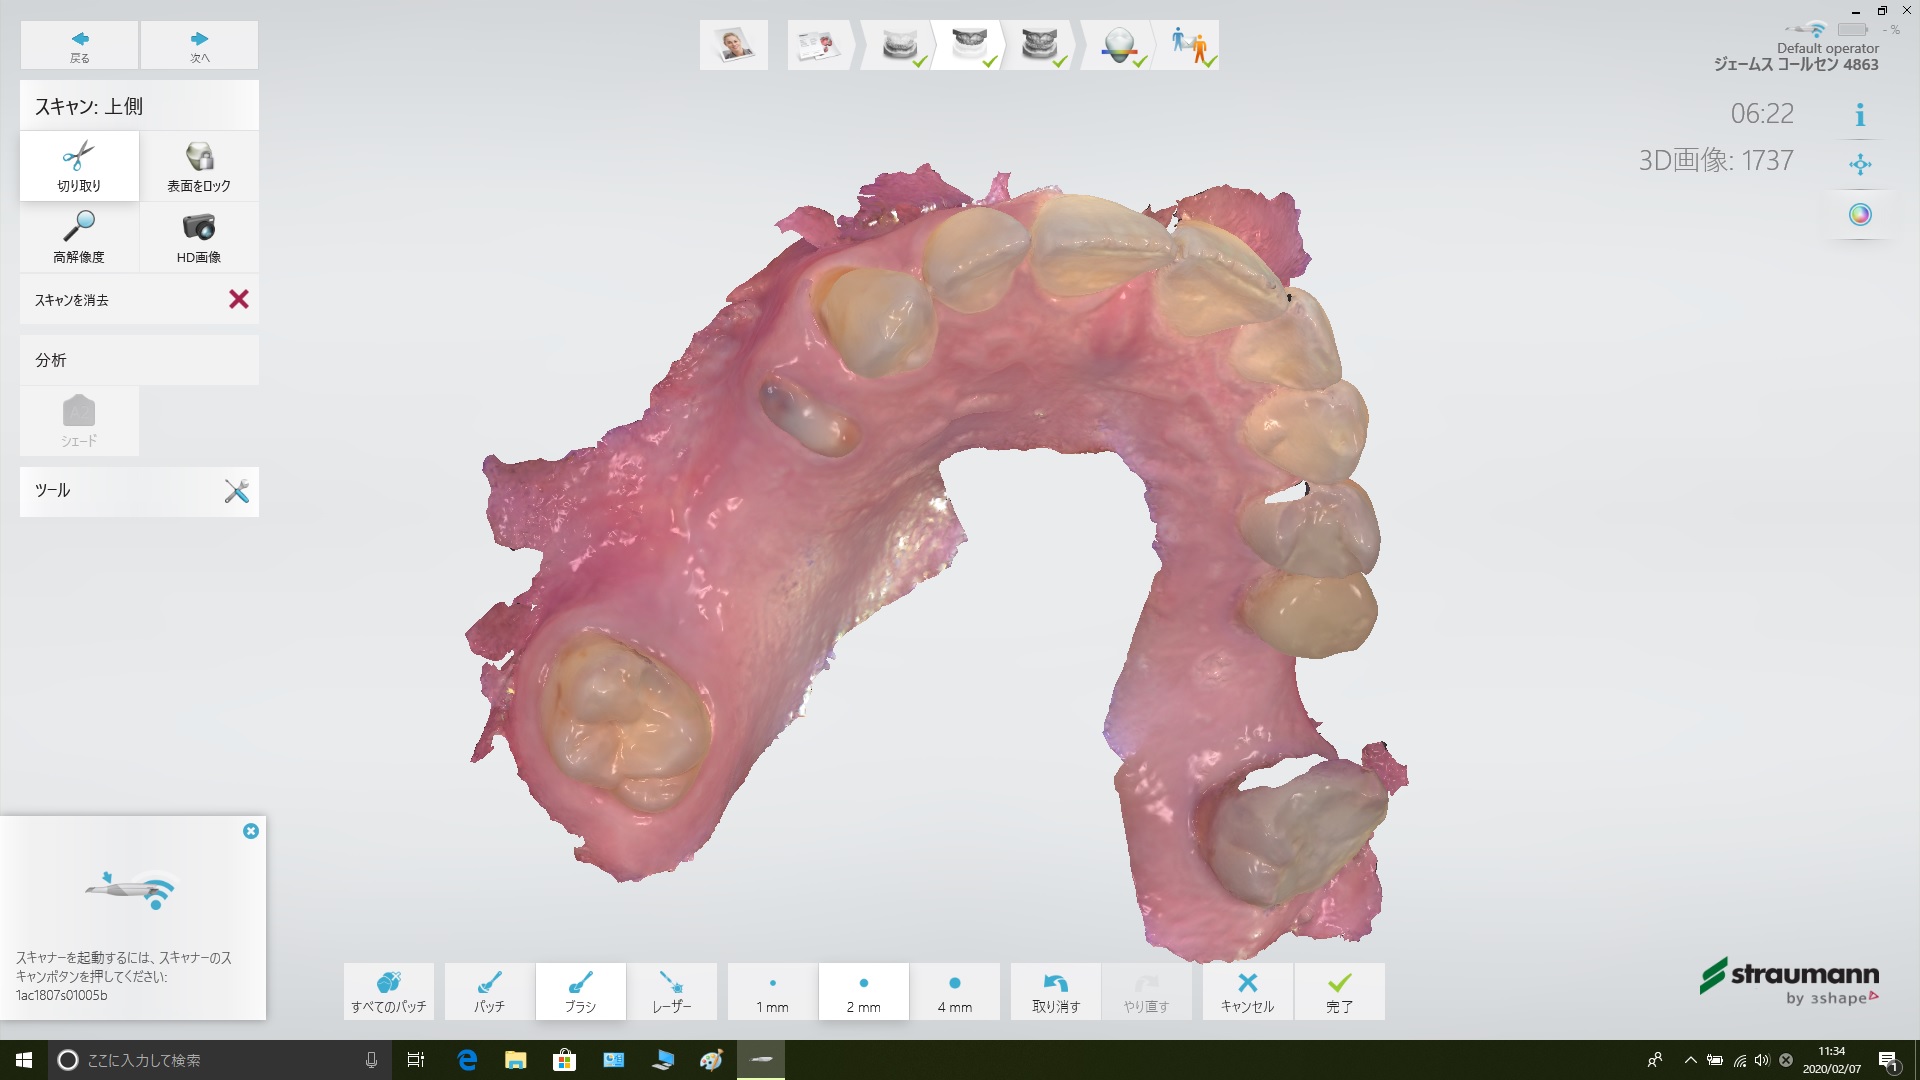Image resolution: width=1920 pixels, height=1080 pixels.
Task: Set brush size to 2 mm
Action: [863, 991]
